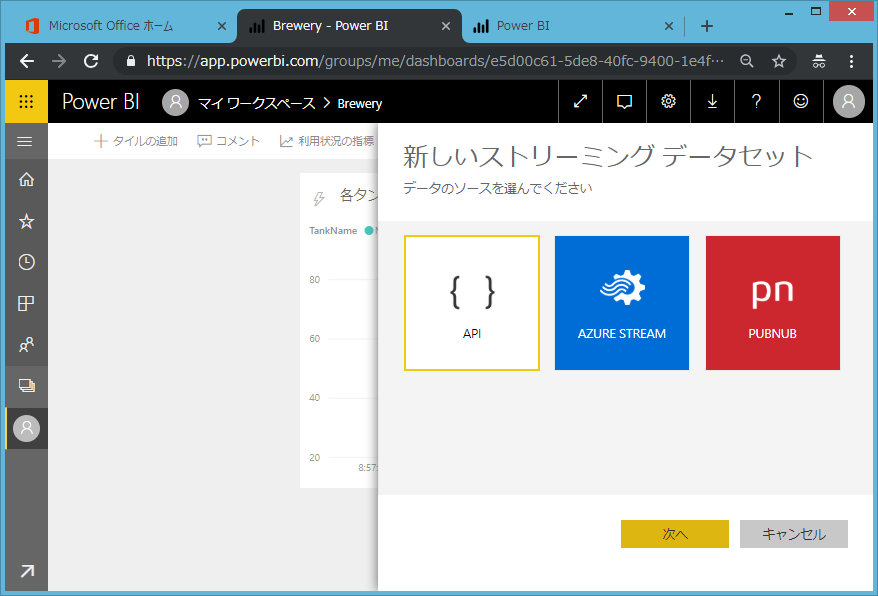This screenshot has width=878, height=596.
Task: Open a new browser tab
Action: click(707, 26)
